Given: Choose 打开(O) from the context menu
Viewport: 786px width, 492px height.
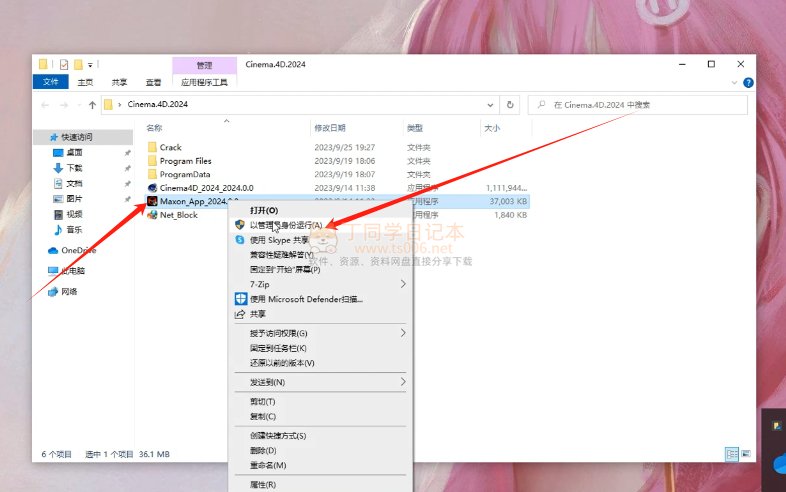Looking at the screenshot, I should 264,210.
